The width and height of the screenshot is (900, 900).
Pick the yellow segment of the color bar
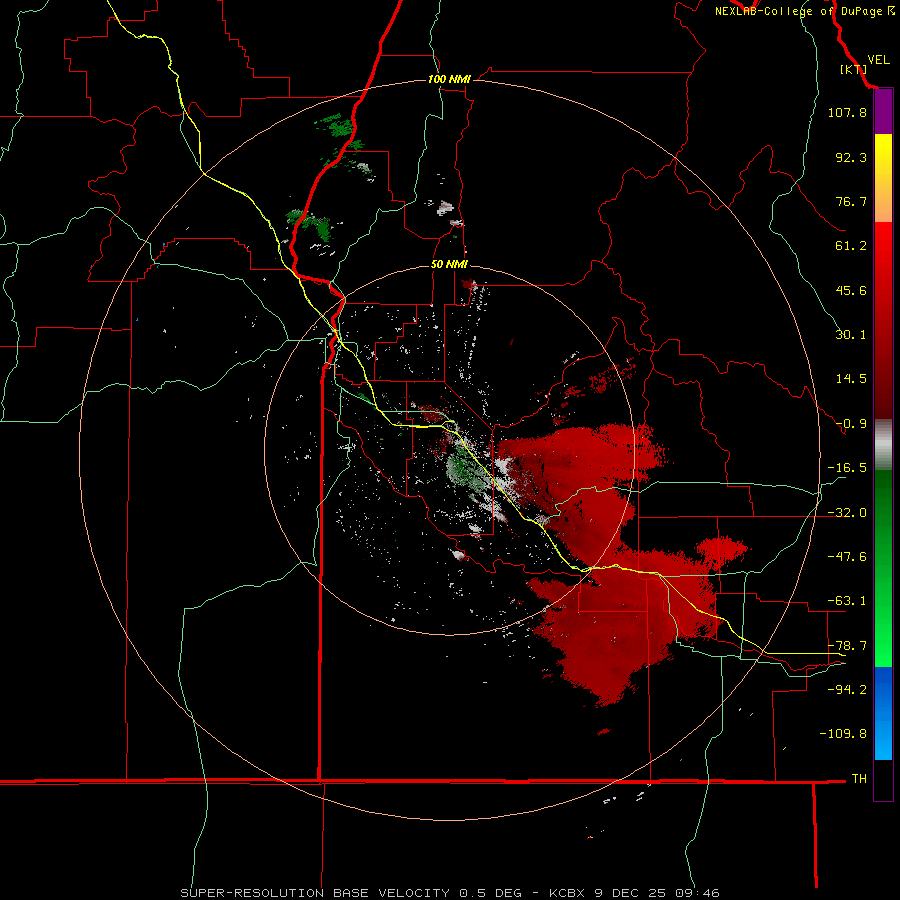(x=883, y=156)
